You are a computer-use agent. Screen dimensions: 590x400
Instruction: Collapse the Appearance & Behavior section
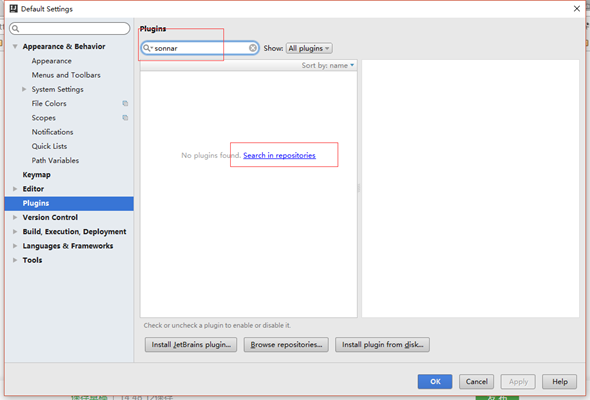pos(15,47)
